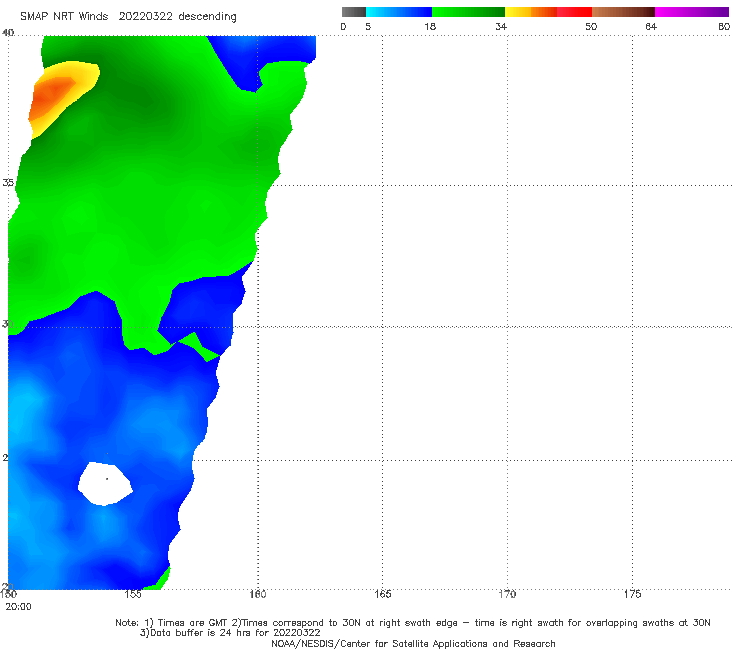Click the date label '20220322' in the title
The width and height of the screenshot is (740, 650).
[x=145, y=17]
